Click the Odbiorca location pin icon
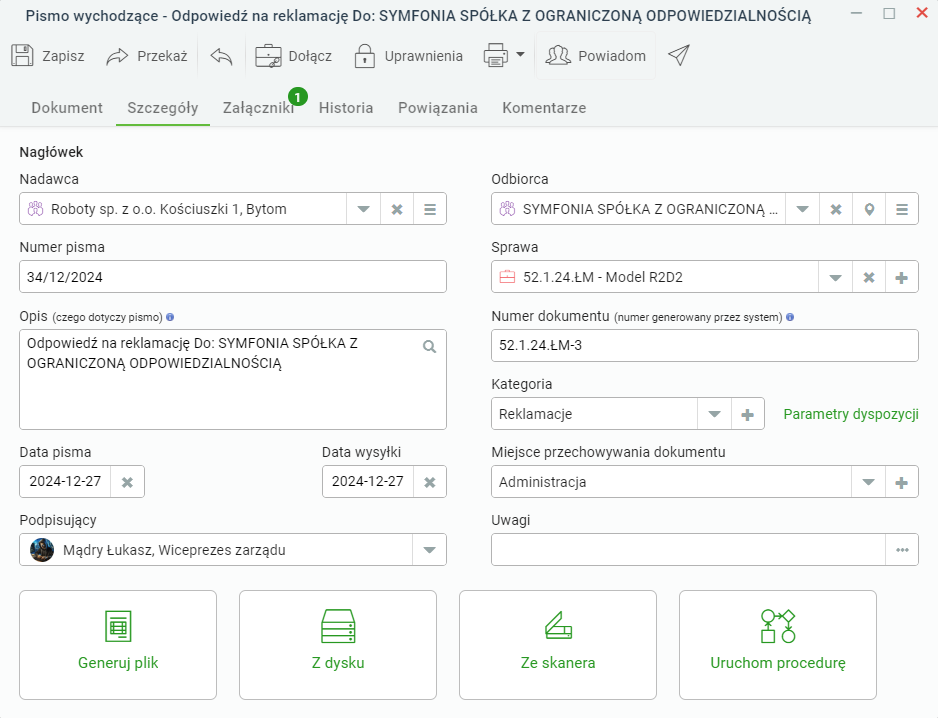938x718 pixels. click(x=869, y=209)
